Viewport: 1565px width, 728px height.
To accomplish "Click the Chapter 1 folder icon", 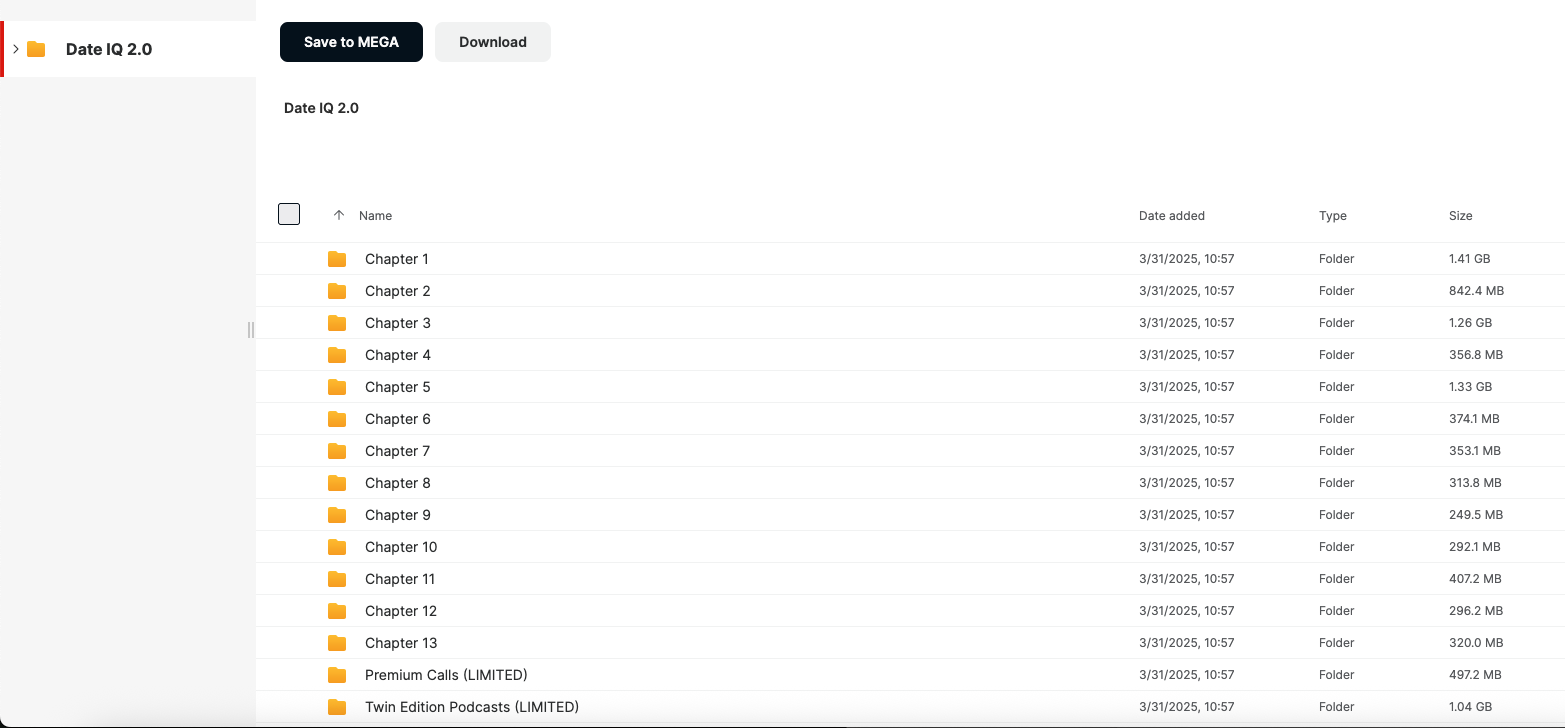I will [337, 259].
